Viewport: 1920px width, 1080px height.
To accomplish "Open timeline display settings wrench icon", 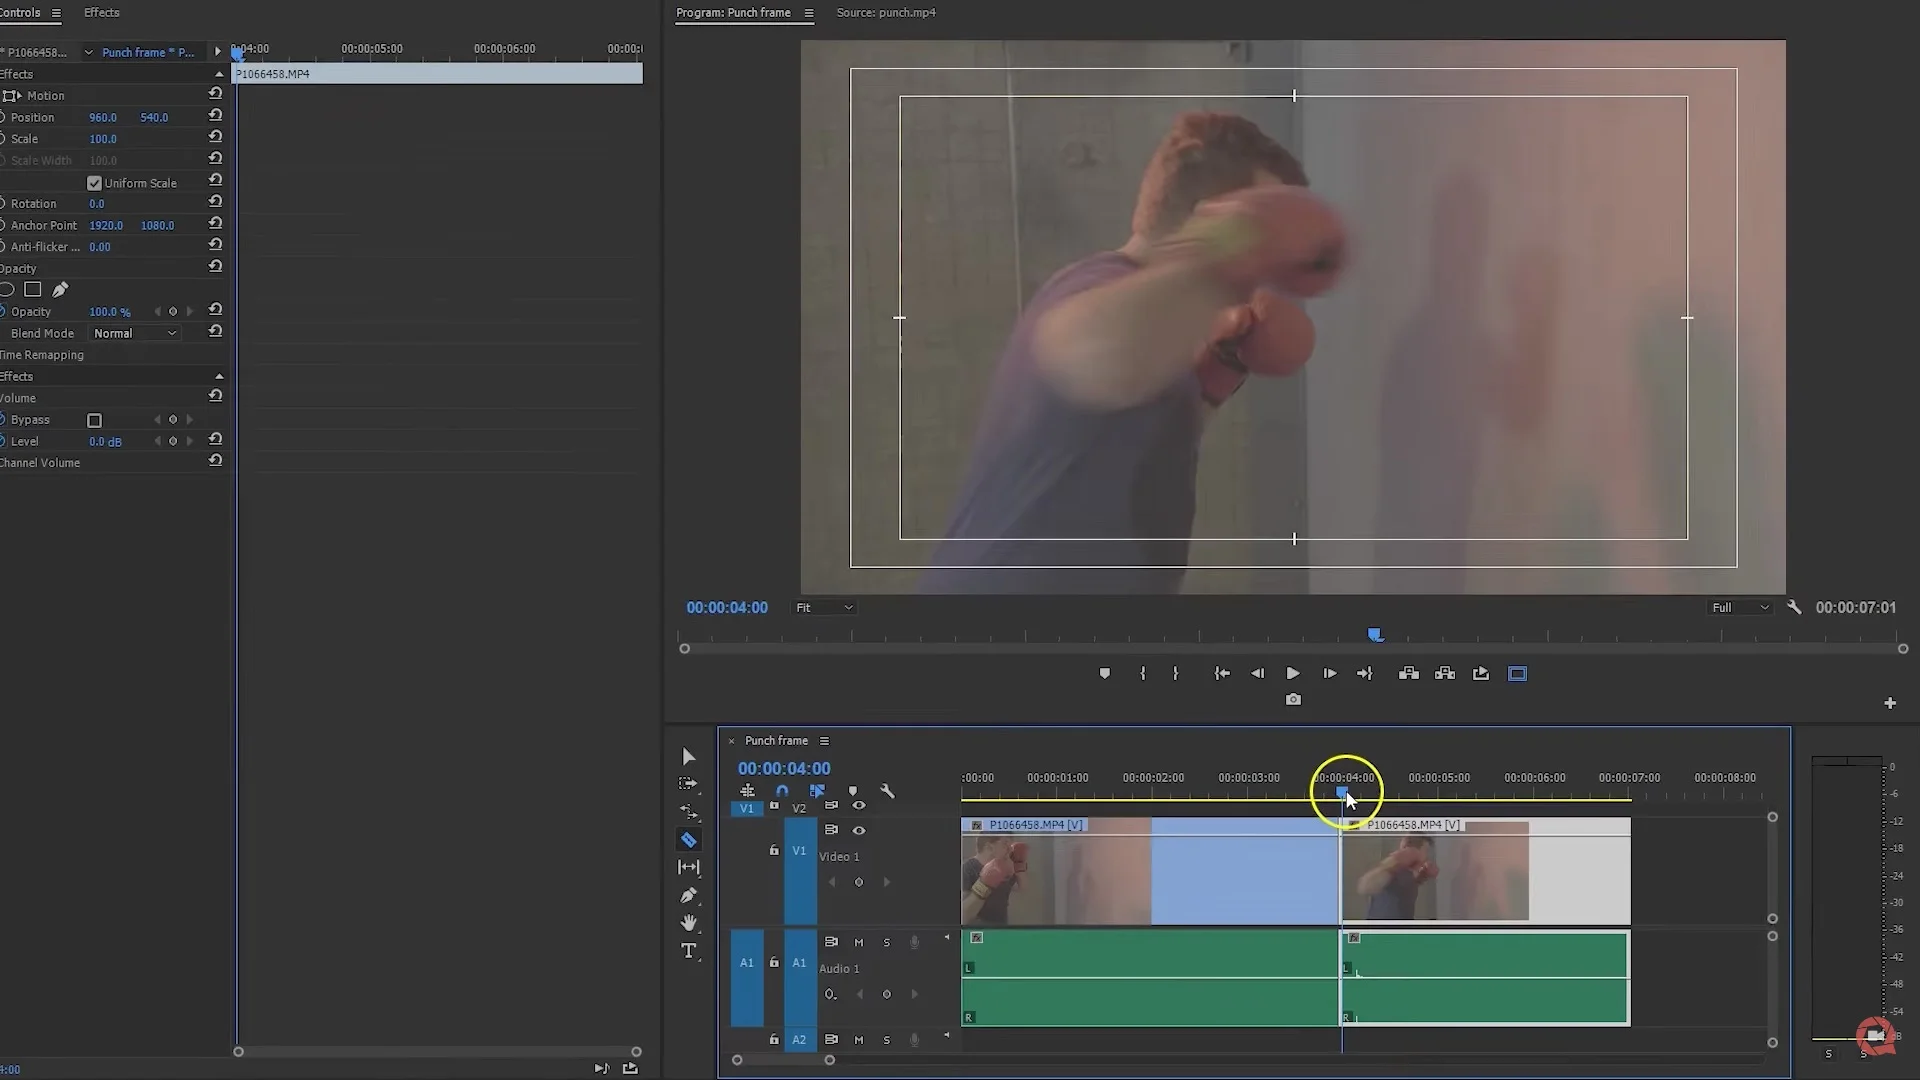I will point(887,791).
